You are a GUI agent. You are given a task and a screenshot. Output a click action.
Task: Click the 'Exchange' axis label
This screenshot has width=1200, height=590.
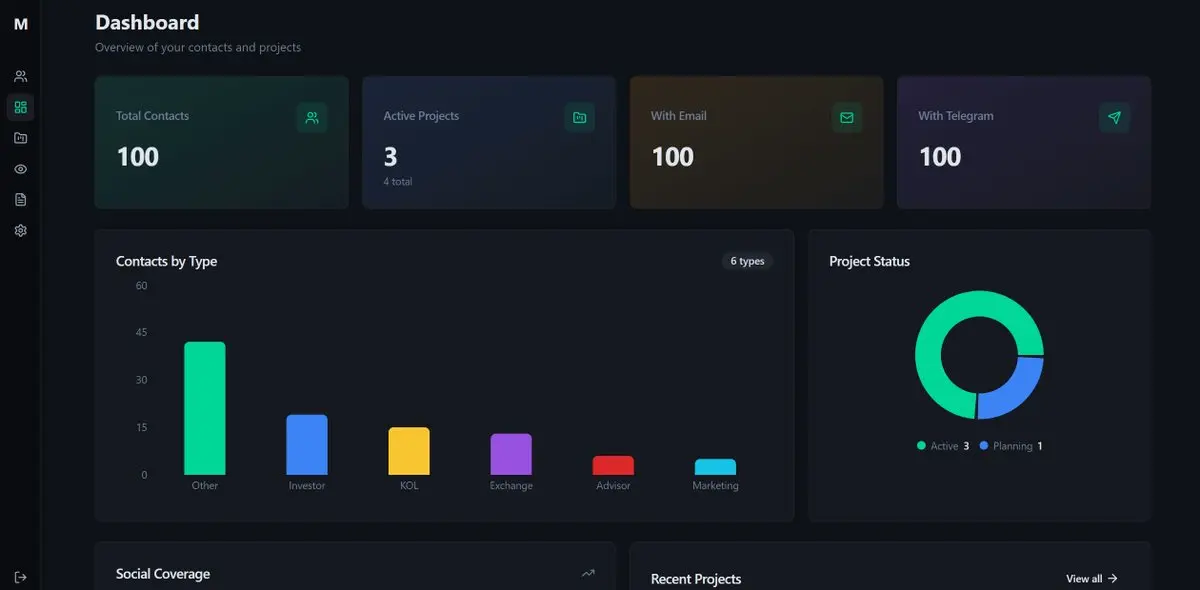pos(511,486)
